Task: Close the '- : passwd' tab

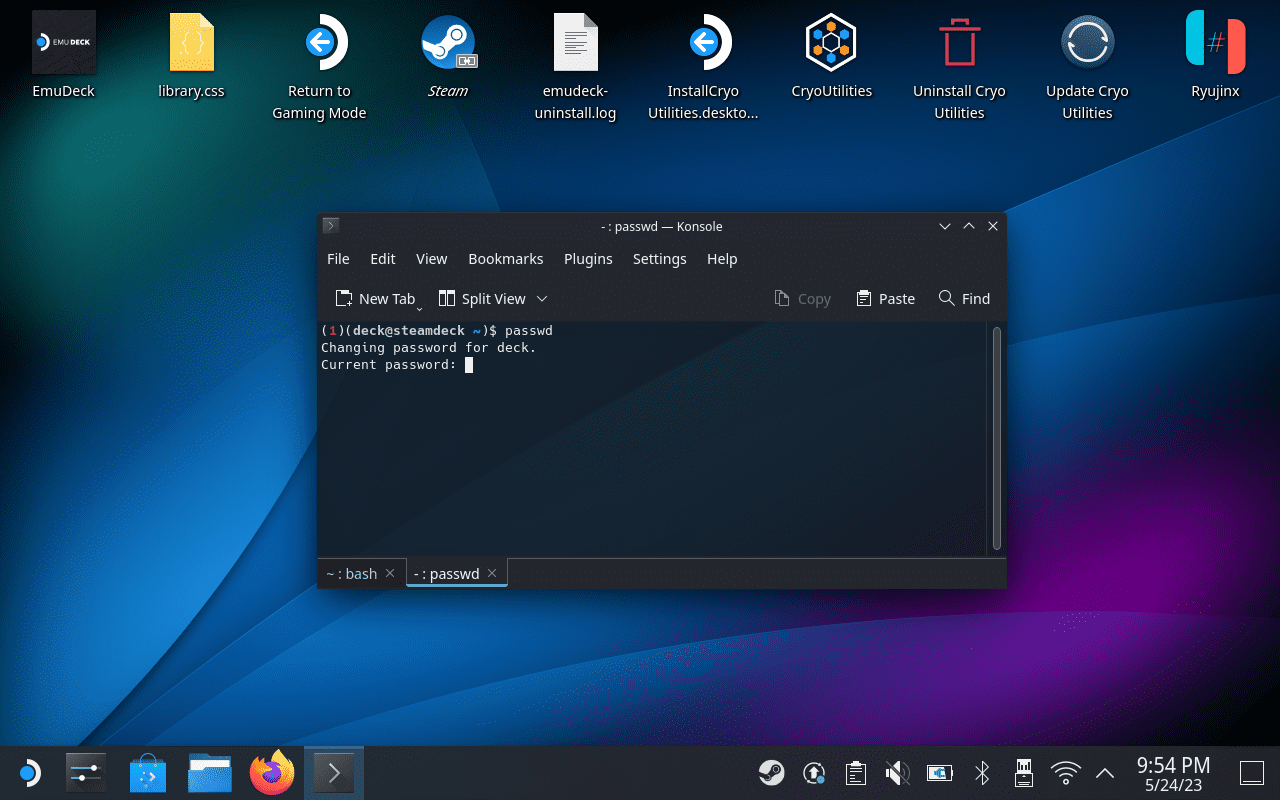Action: point(492,573)
